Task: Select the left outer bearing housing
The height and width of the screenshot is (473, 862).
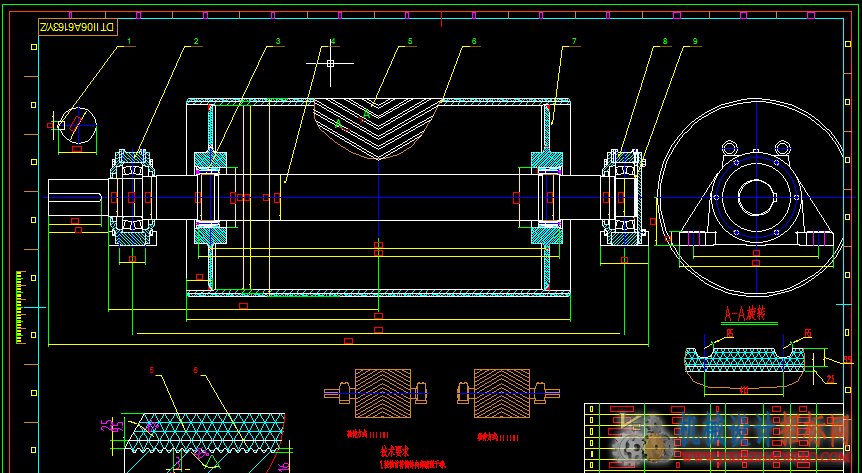Action: click(x=132, y=197)
